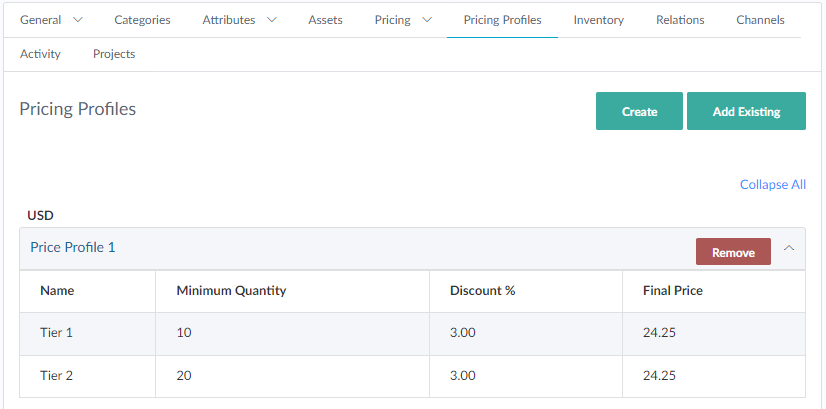Click the Collapse All link
The width and height of the screenshot is (826, 409).
pyautogui.click(x=772, y=185)
